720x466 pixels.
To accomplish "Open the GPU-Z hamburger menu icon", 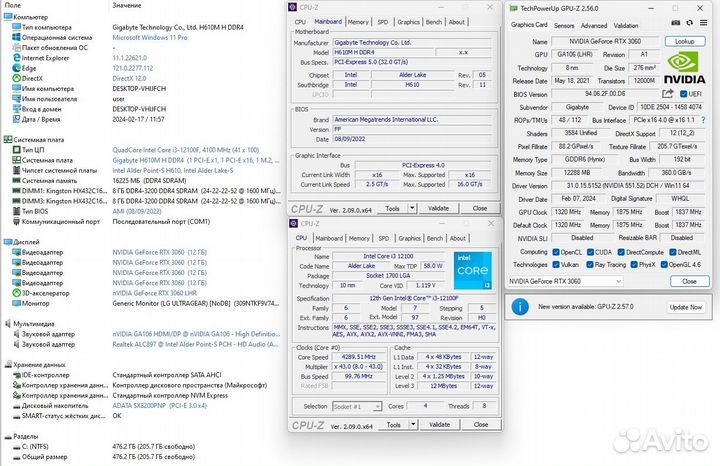I will coord(703,22).
